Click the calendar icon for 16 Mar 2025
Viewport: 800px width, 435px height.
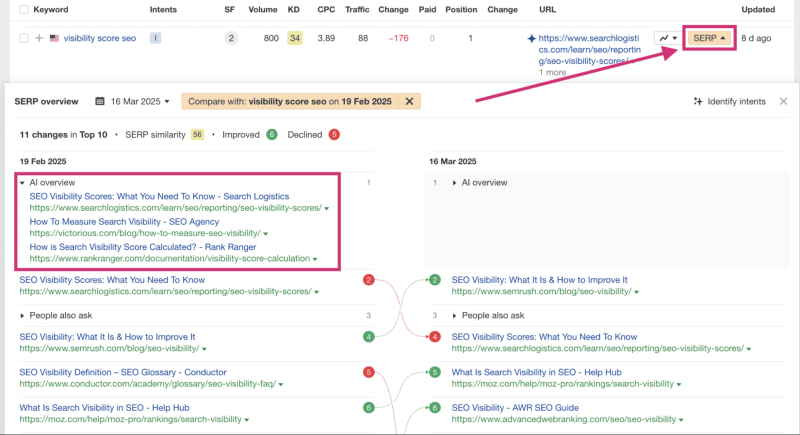(x=100, y=102)
